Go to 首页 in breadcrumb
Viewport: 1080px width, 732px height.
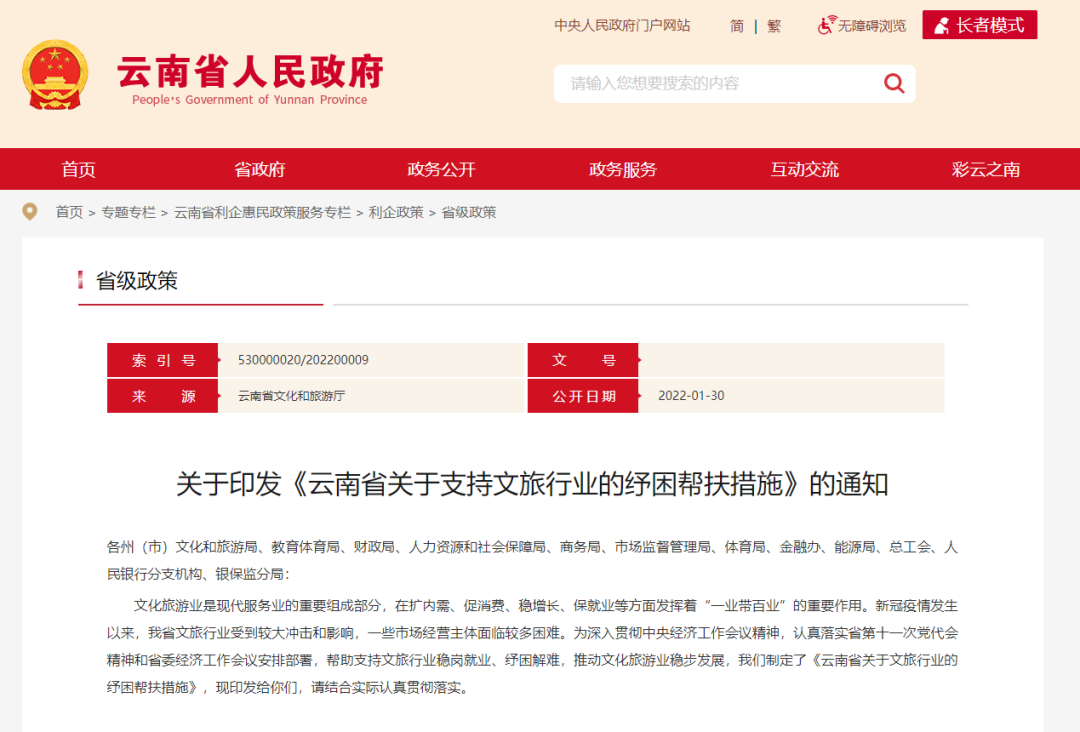pos(69,212)
